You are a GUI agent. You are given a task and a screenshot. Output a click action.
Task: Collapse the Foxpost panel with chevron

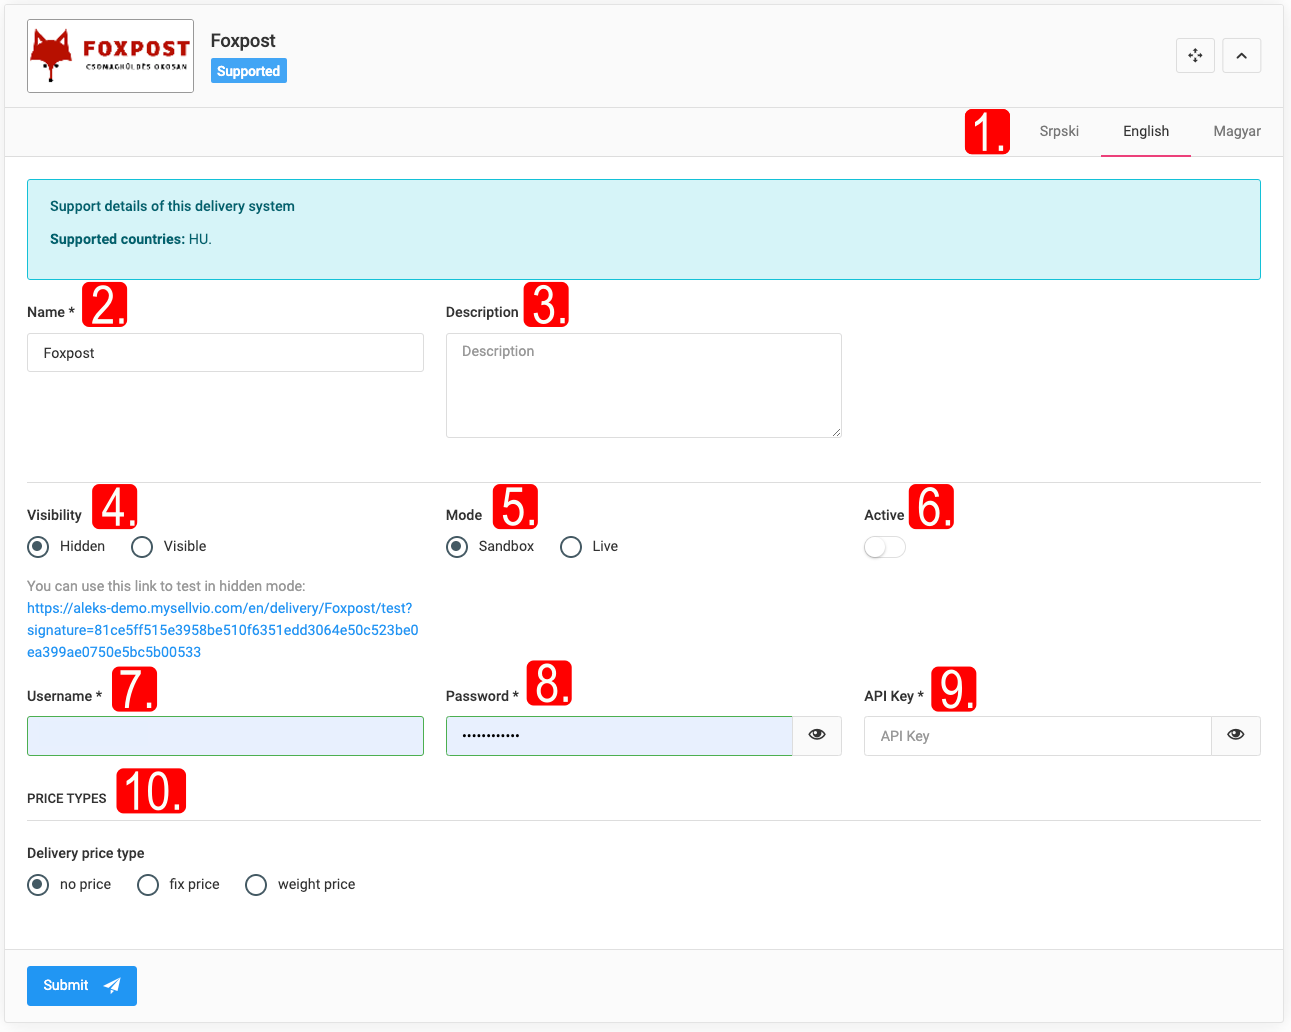click(x=1241, y=56)
